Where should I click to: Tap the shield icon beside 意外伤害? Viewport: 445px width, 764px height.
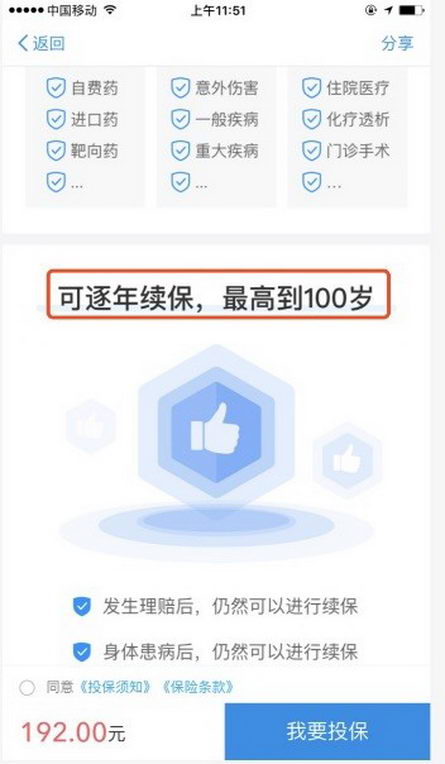click(180, 88)
